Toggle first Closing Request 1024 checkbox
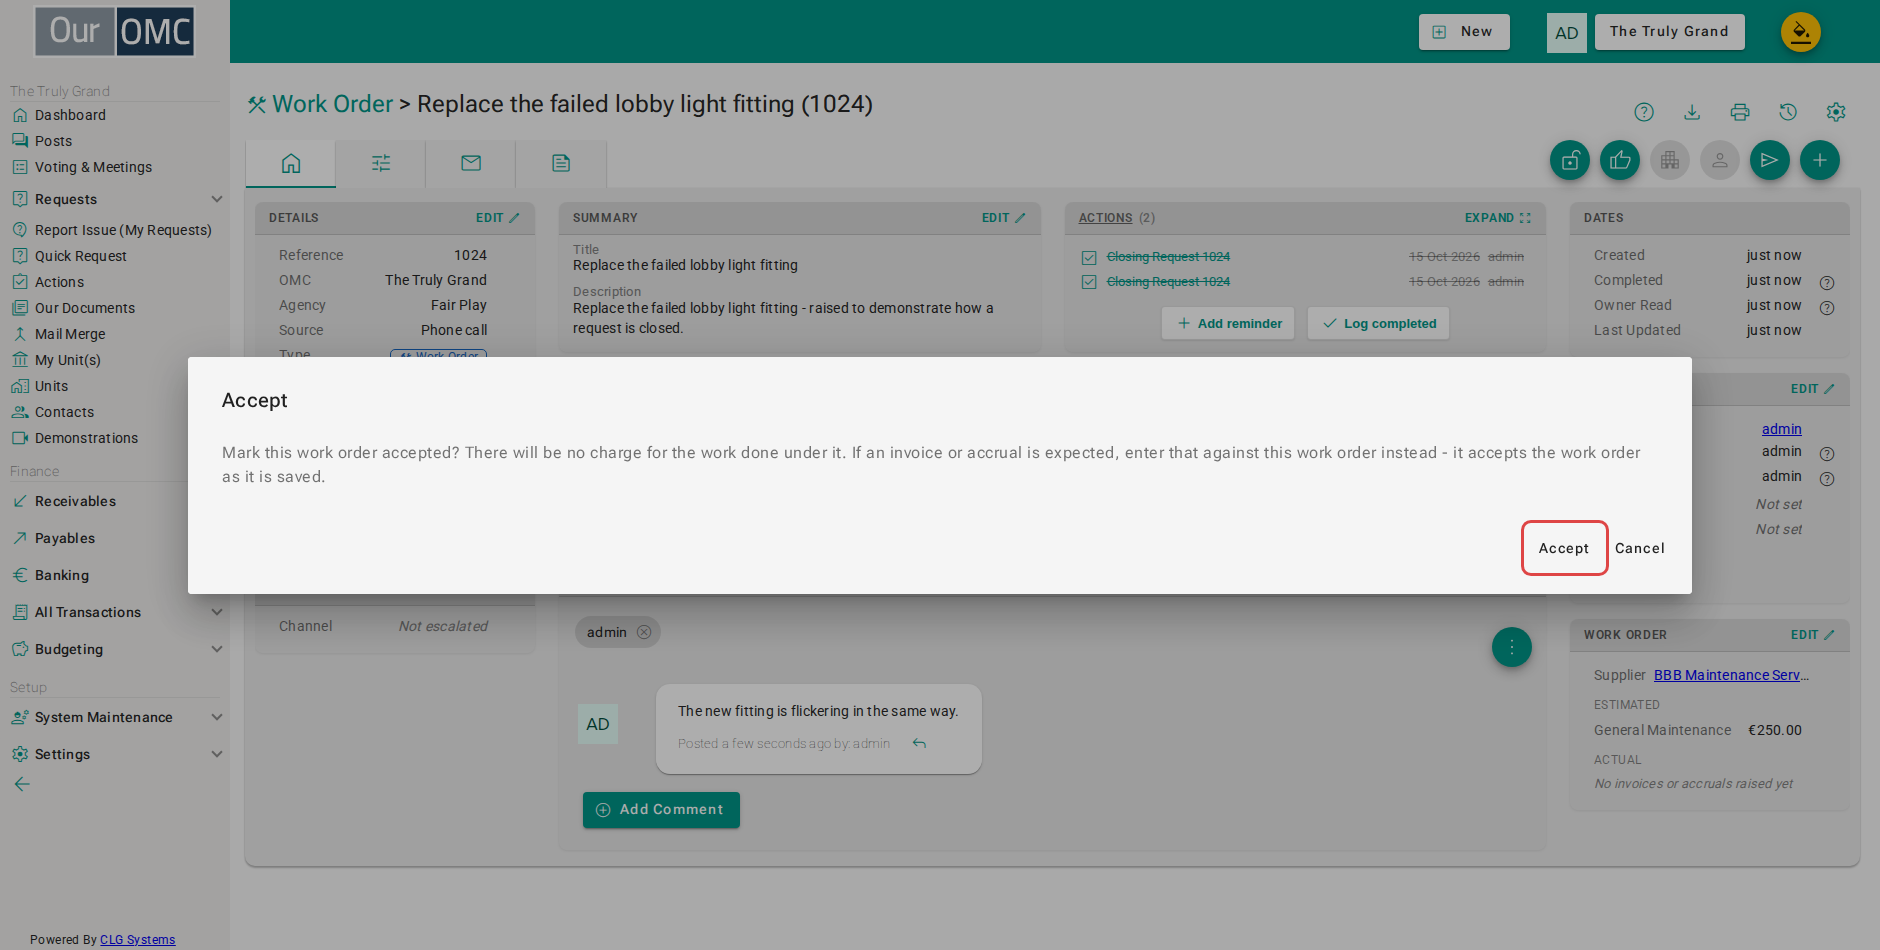Image resolution: width=1880 pixels, height=950 pixels. [1089, 257]
